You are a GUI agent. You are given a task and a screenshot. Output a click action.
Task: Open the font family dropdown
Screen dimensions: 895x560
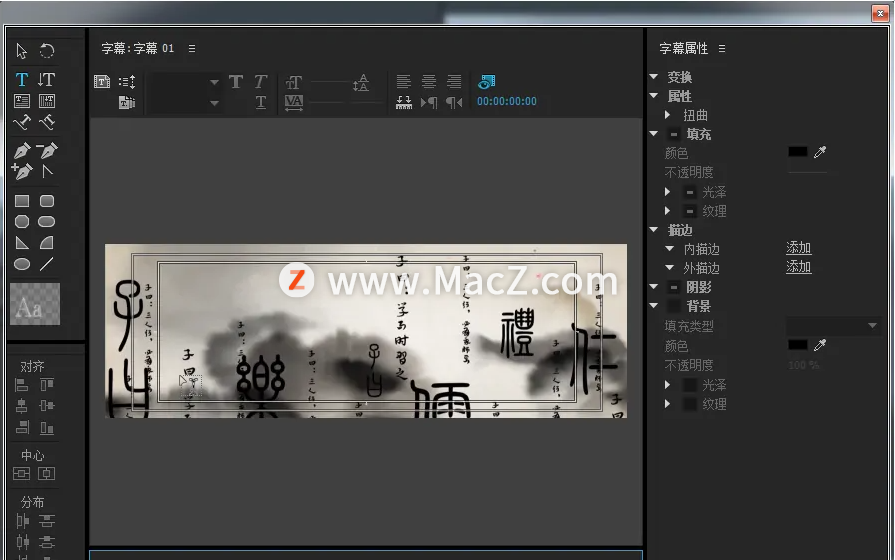pyautogui.click(x=214, y=82)
